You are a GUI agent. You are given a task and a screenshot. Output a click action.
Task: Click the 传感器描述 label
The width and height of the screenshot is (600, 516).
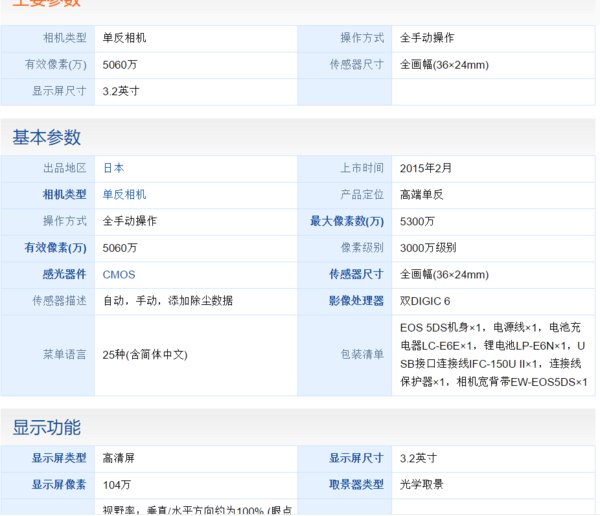59,301
